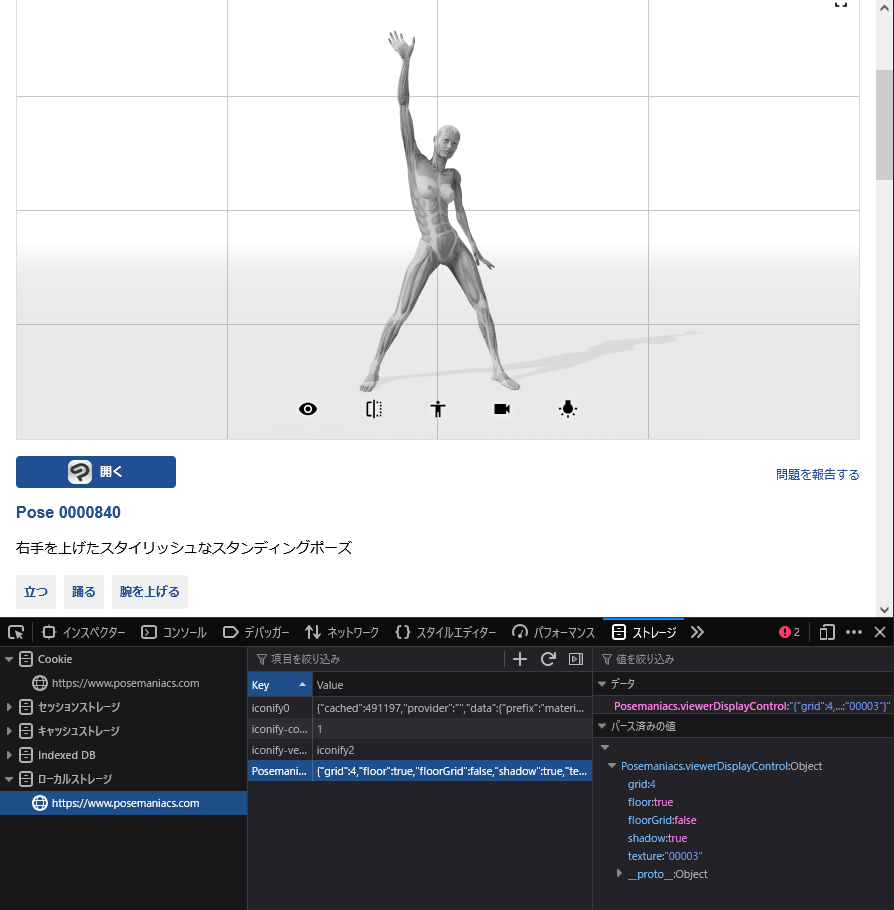The width and height of the screenshot is (894, 910).
Task: Click the human figure pose icon
Action: pos(437,409)
